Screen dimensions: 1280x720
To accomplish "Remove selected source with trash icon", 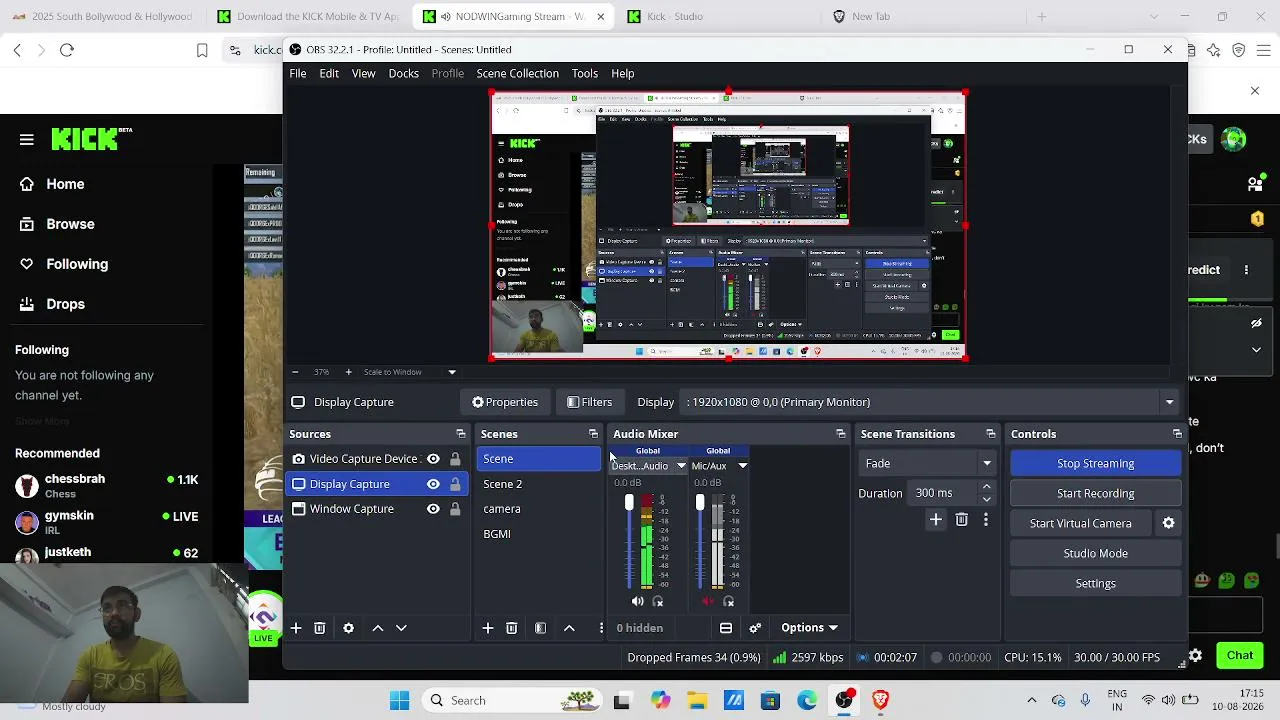I will click(x=320, y=628).
